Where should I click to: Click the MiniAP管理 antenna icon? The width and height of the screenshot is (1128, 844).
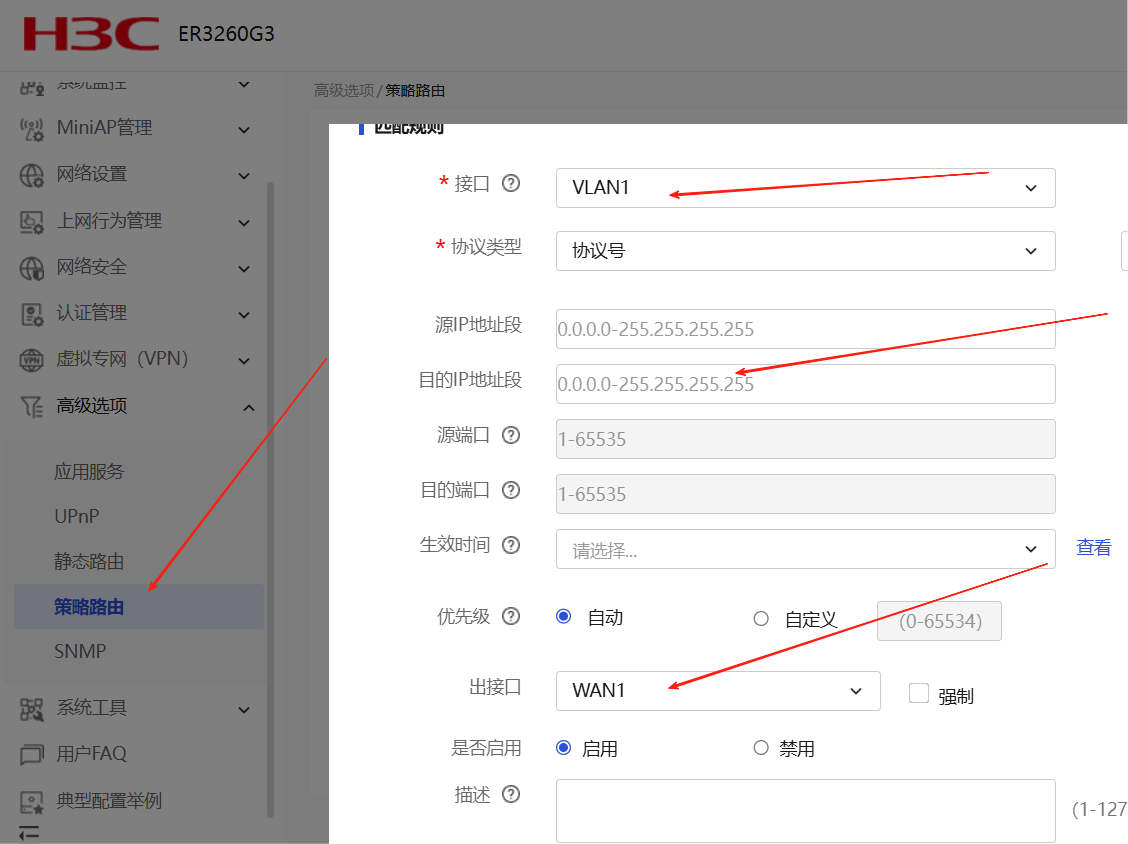(x=32, y=130)
